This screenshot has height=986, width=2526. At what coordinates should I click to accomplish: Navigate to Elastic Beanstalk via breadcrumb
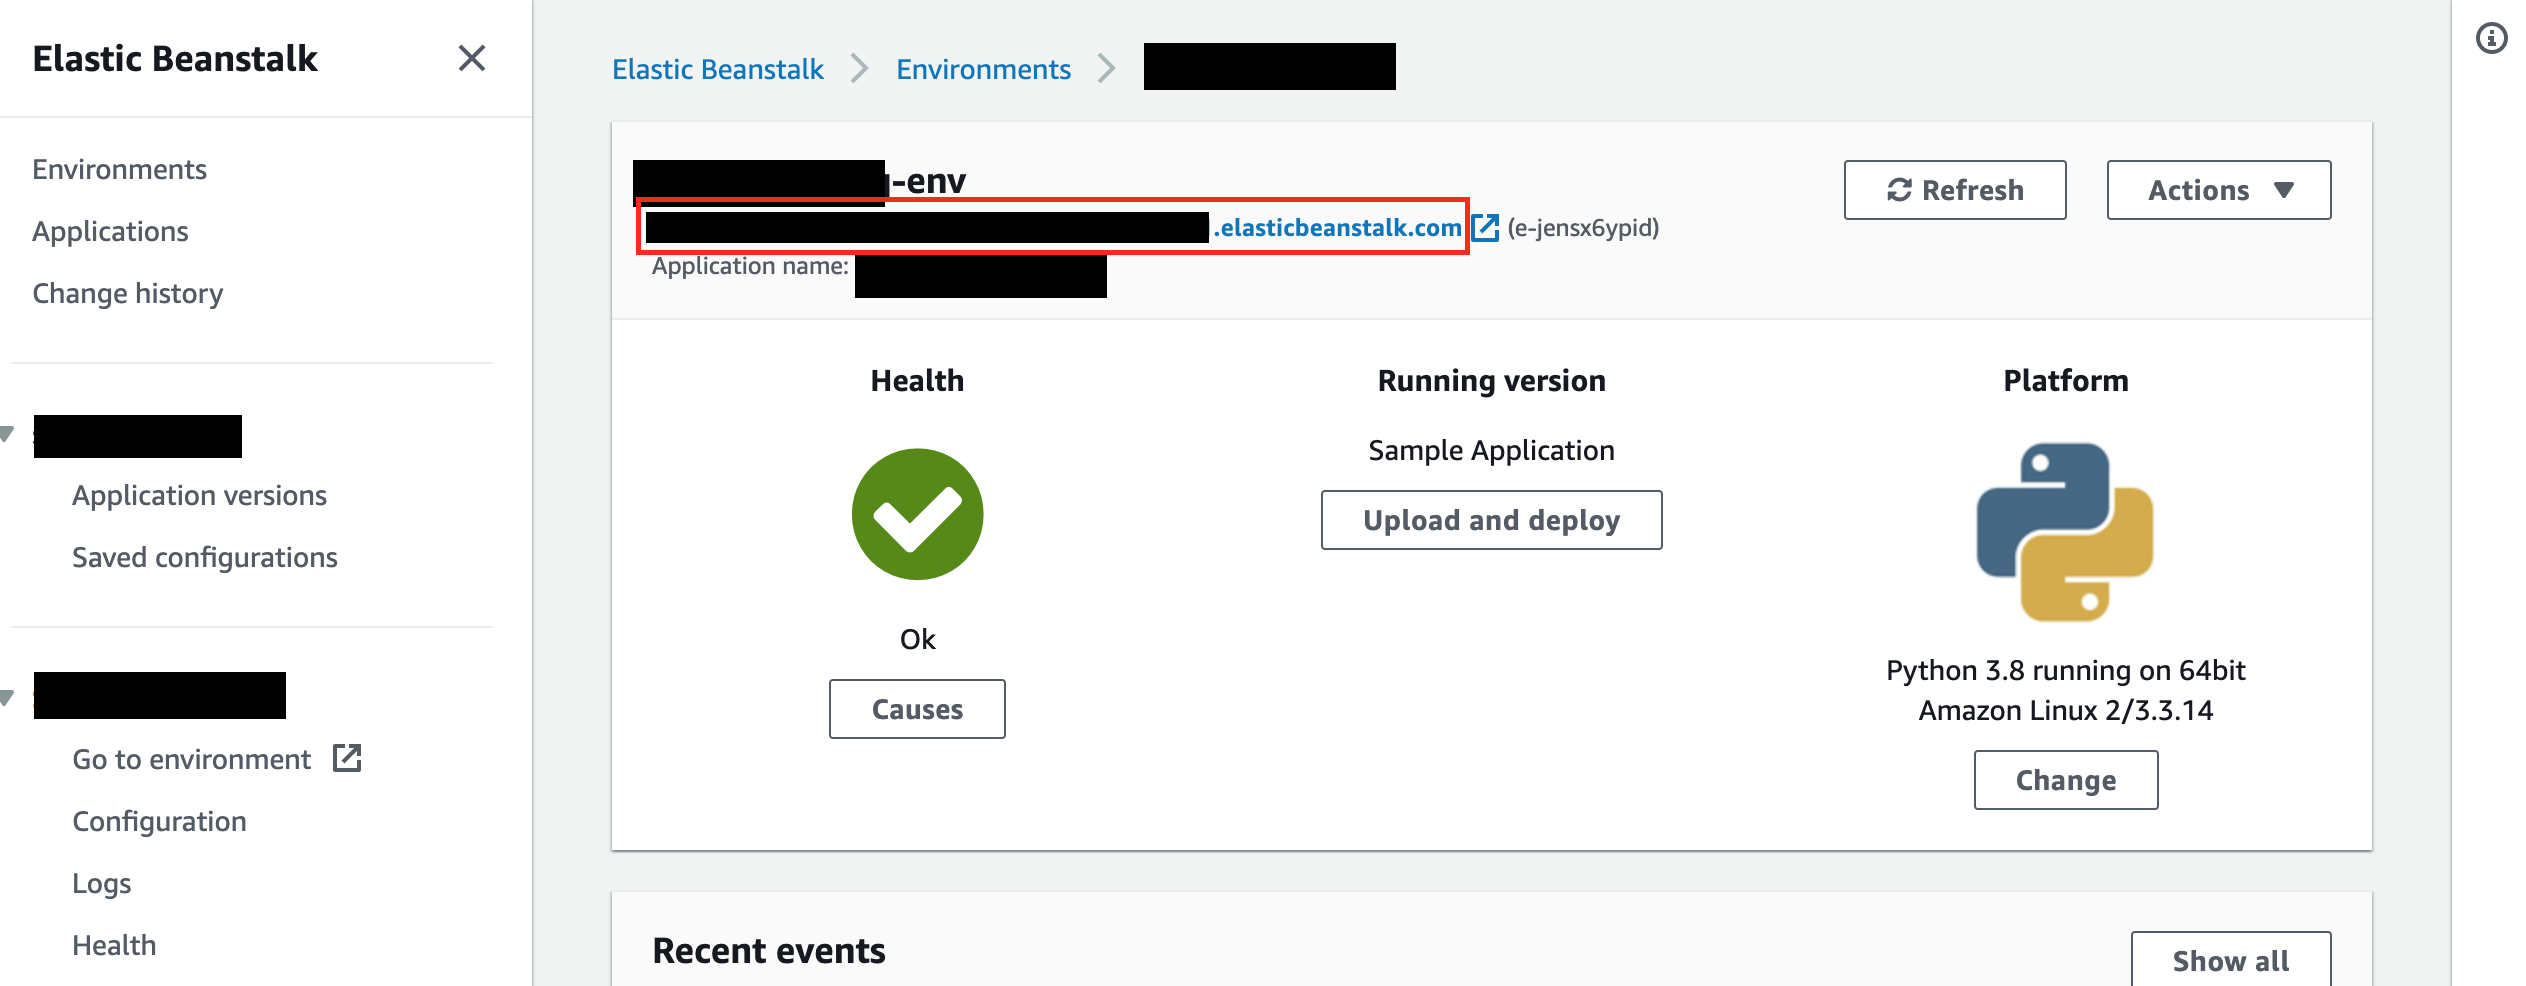[717, 68]
